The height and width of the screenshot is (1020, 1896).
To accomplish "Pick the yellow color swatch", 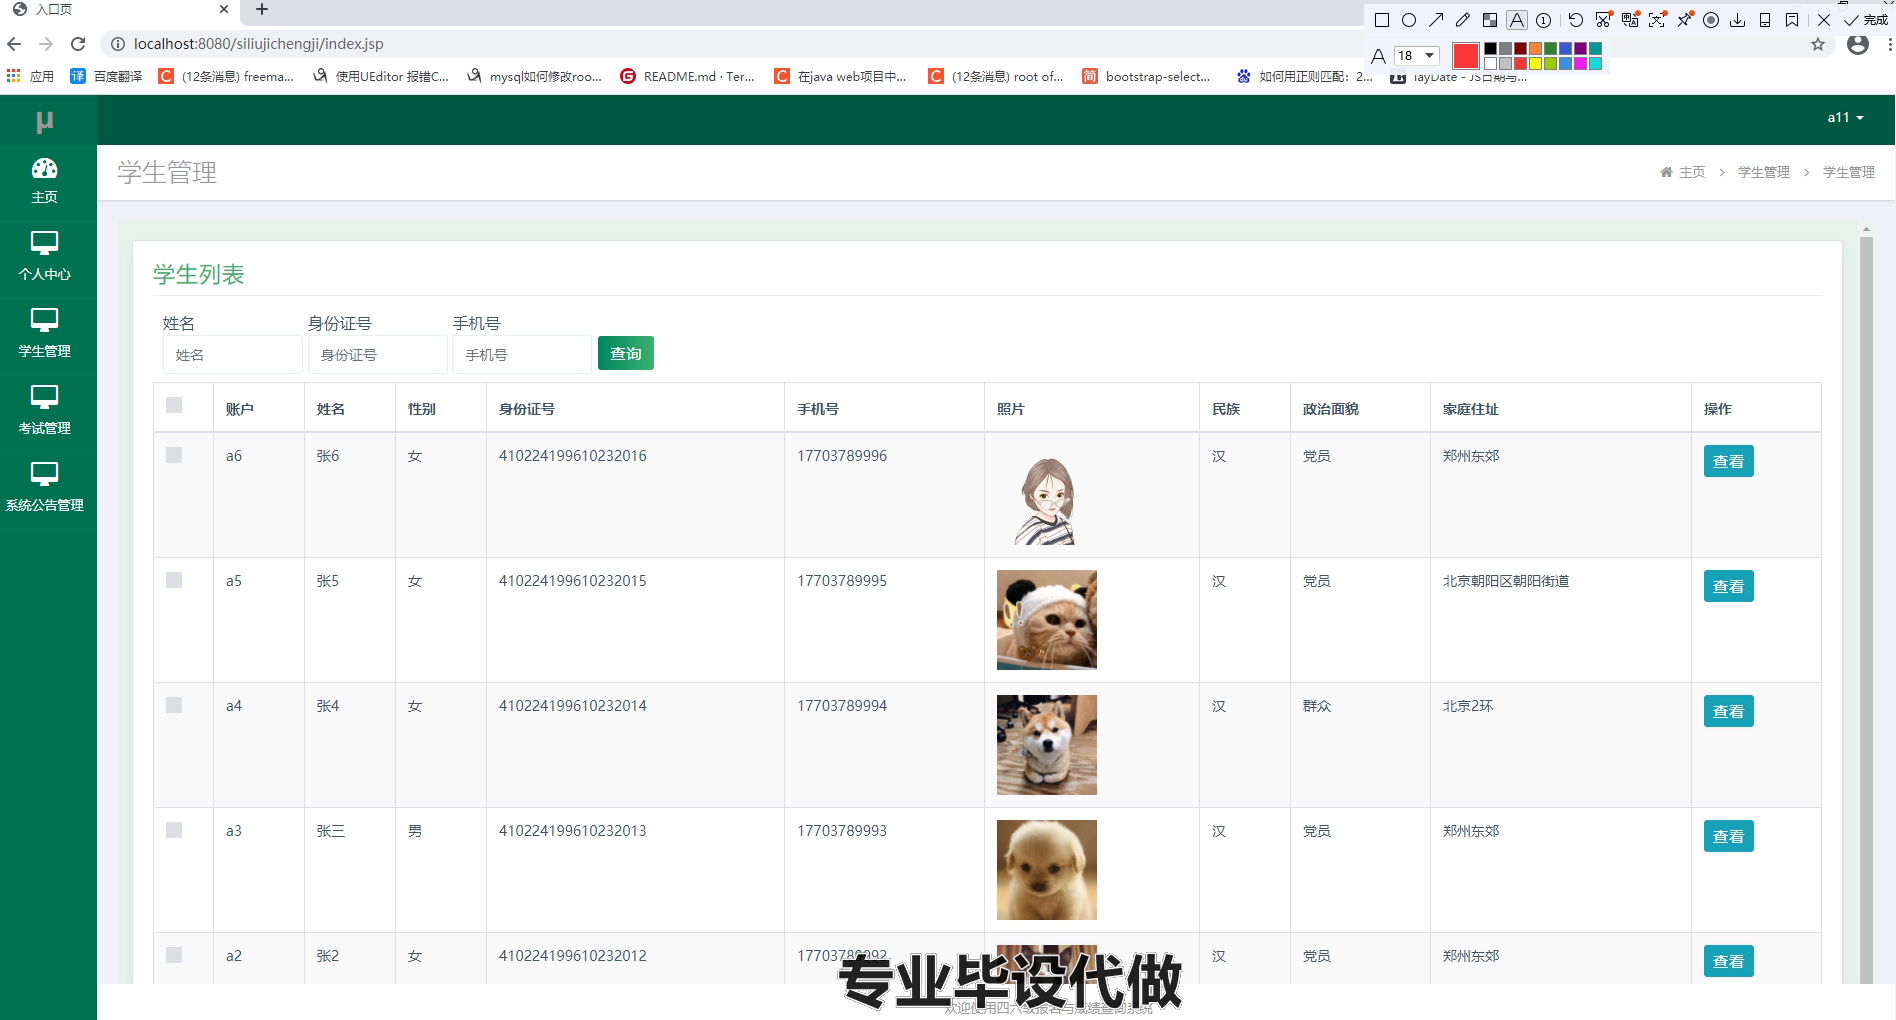I will [x=1535, y=63].
